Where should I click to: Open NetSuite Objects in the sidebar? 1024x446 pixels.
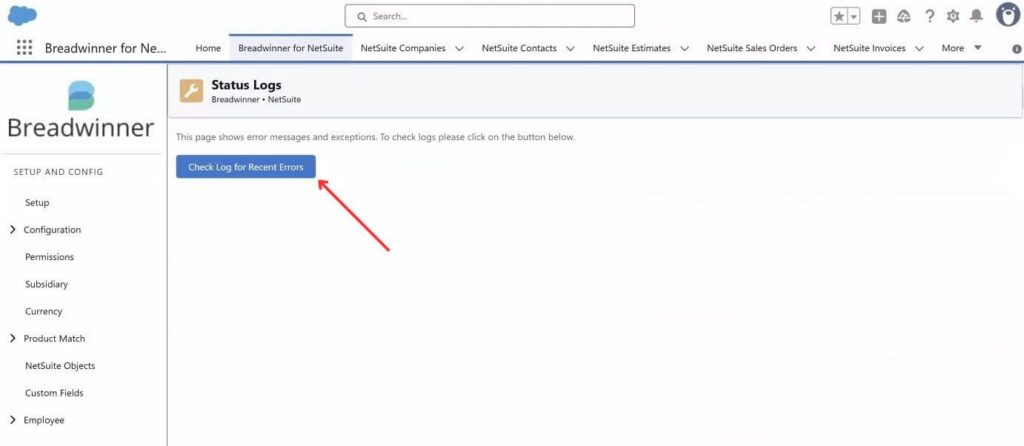pos(60,366)
